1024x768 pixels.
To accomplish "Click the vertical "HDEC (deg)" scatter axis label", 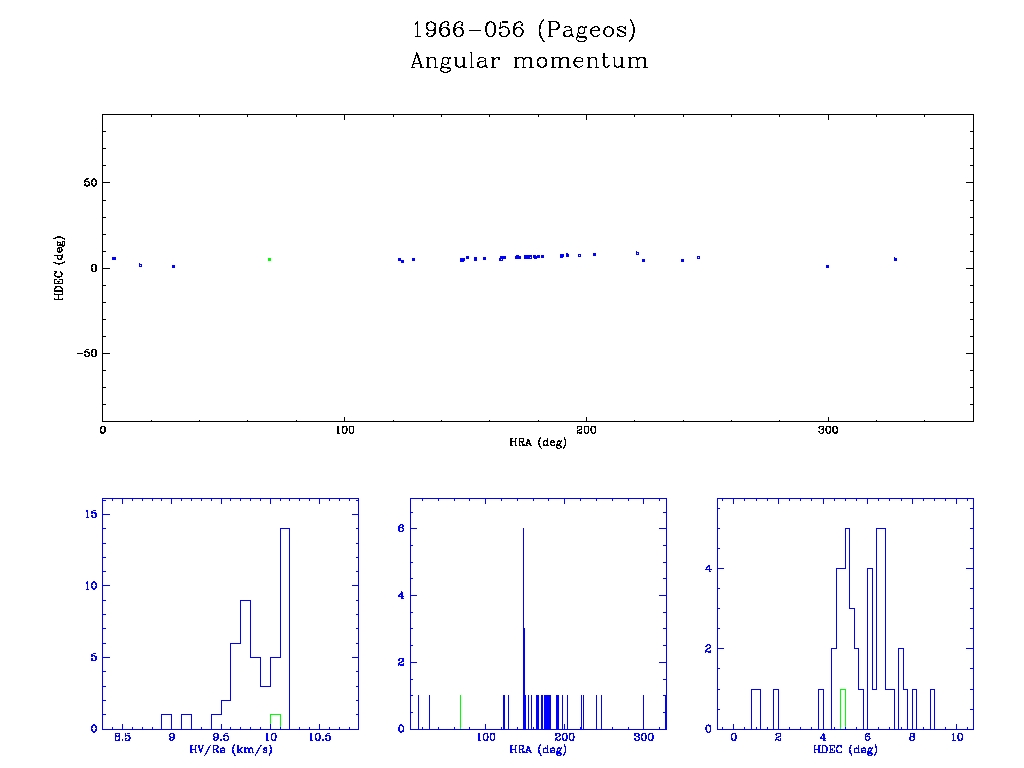I will click(60, 268).
